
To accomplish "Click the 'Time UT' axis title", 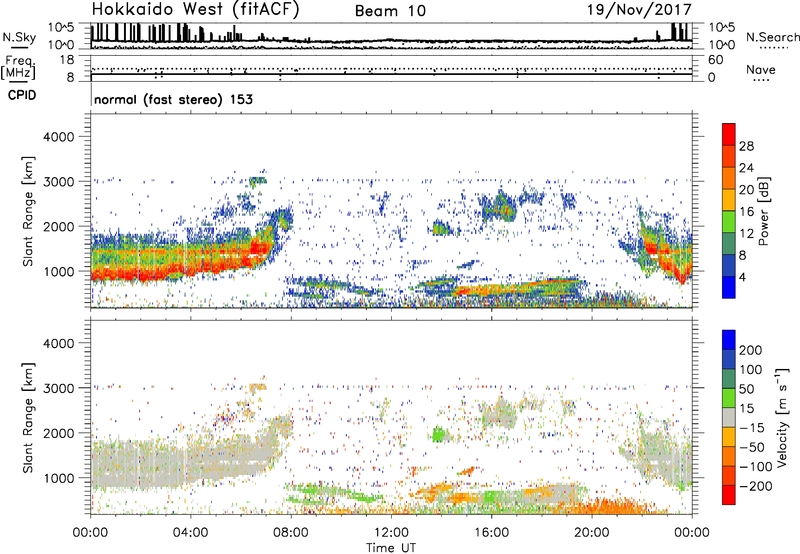I will click(391, 548).
